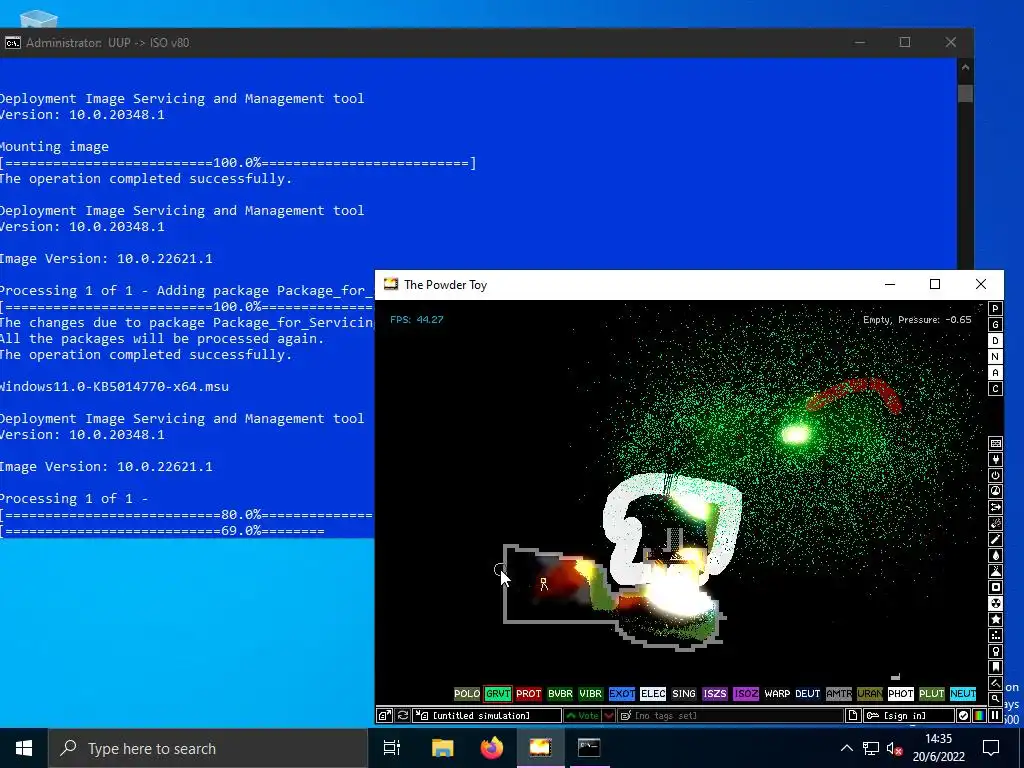
Task: Open the Walls category in Powder Toy
Action: point(995,443)
